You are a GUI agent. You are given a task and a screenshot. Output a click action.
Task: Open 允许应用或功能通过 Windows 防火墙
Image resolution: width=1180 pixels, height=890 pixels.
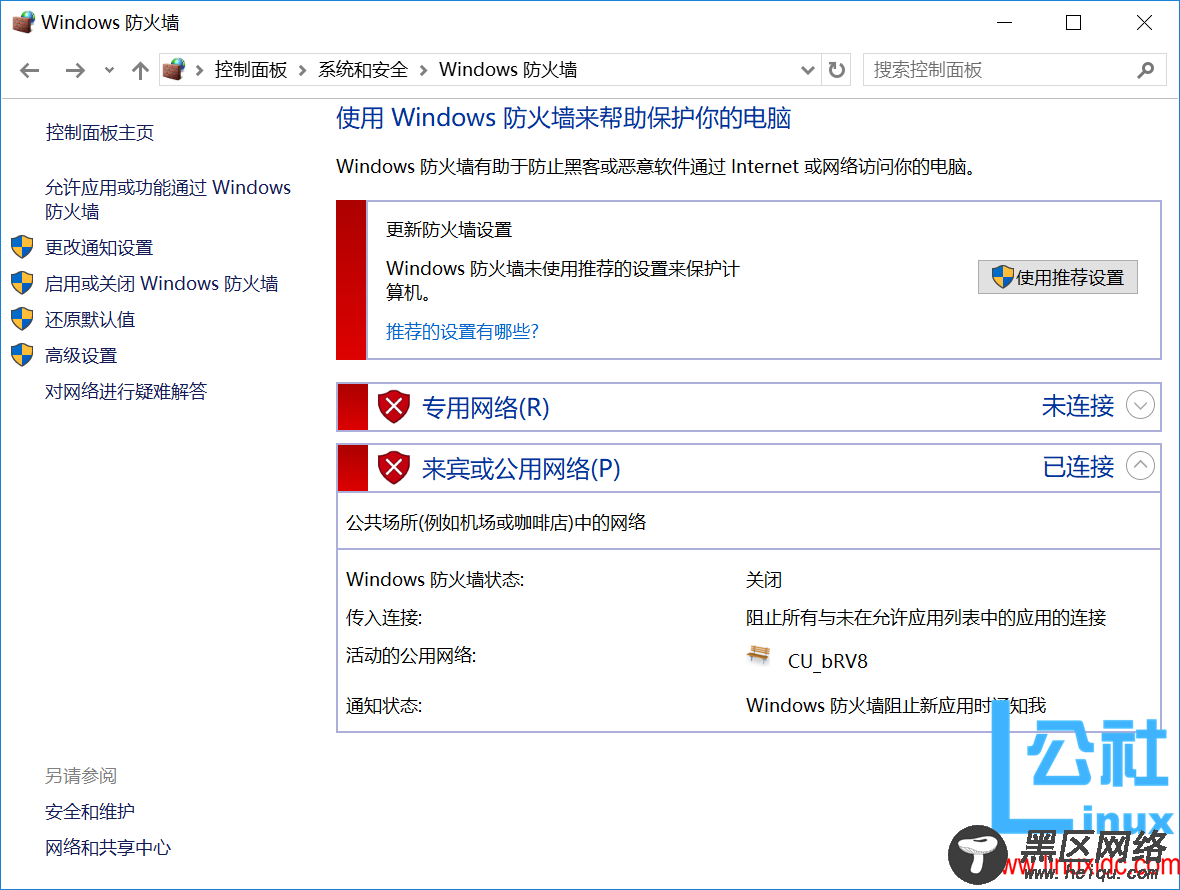168,199
